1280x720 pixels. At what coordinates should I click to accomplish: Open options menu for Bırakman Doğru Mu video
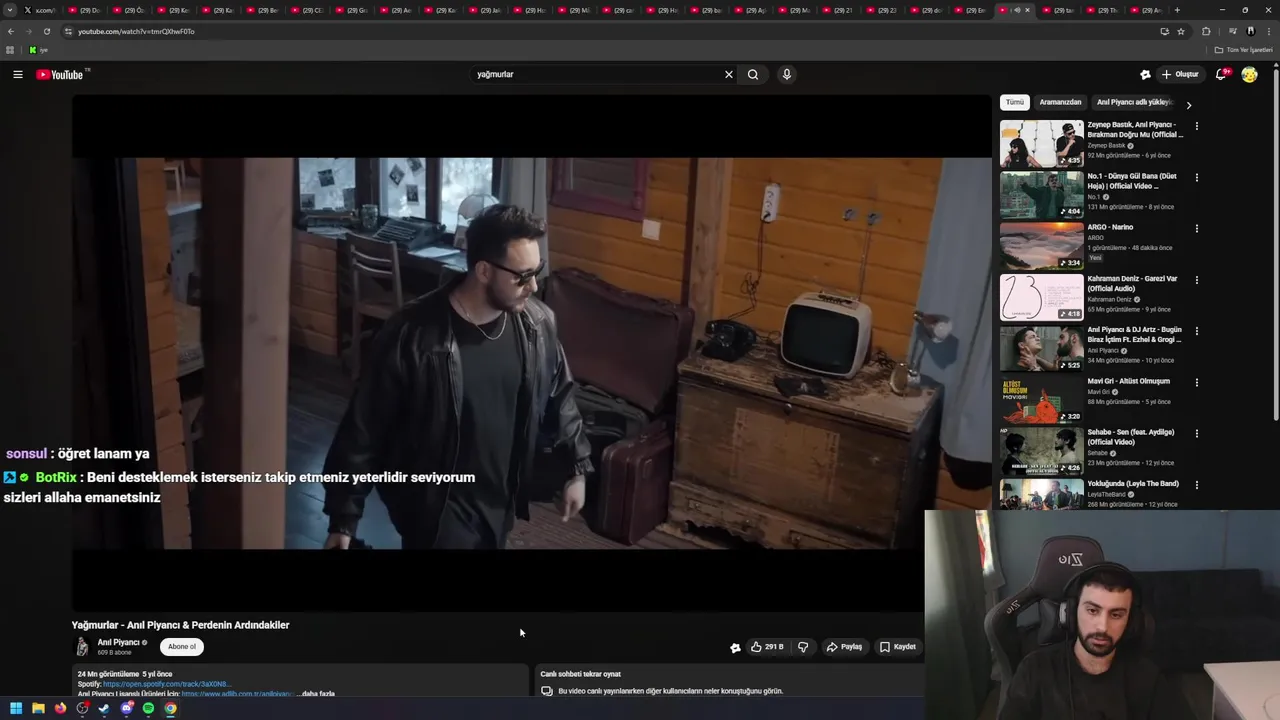click(1196, 126)
